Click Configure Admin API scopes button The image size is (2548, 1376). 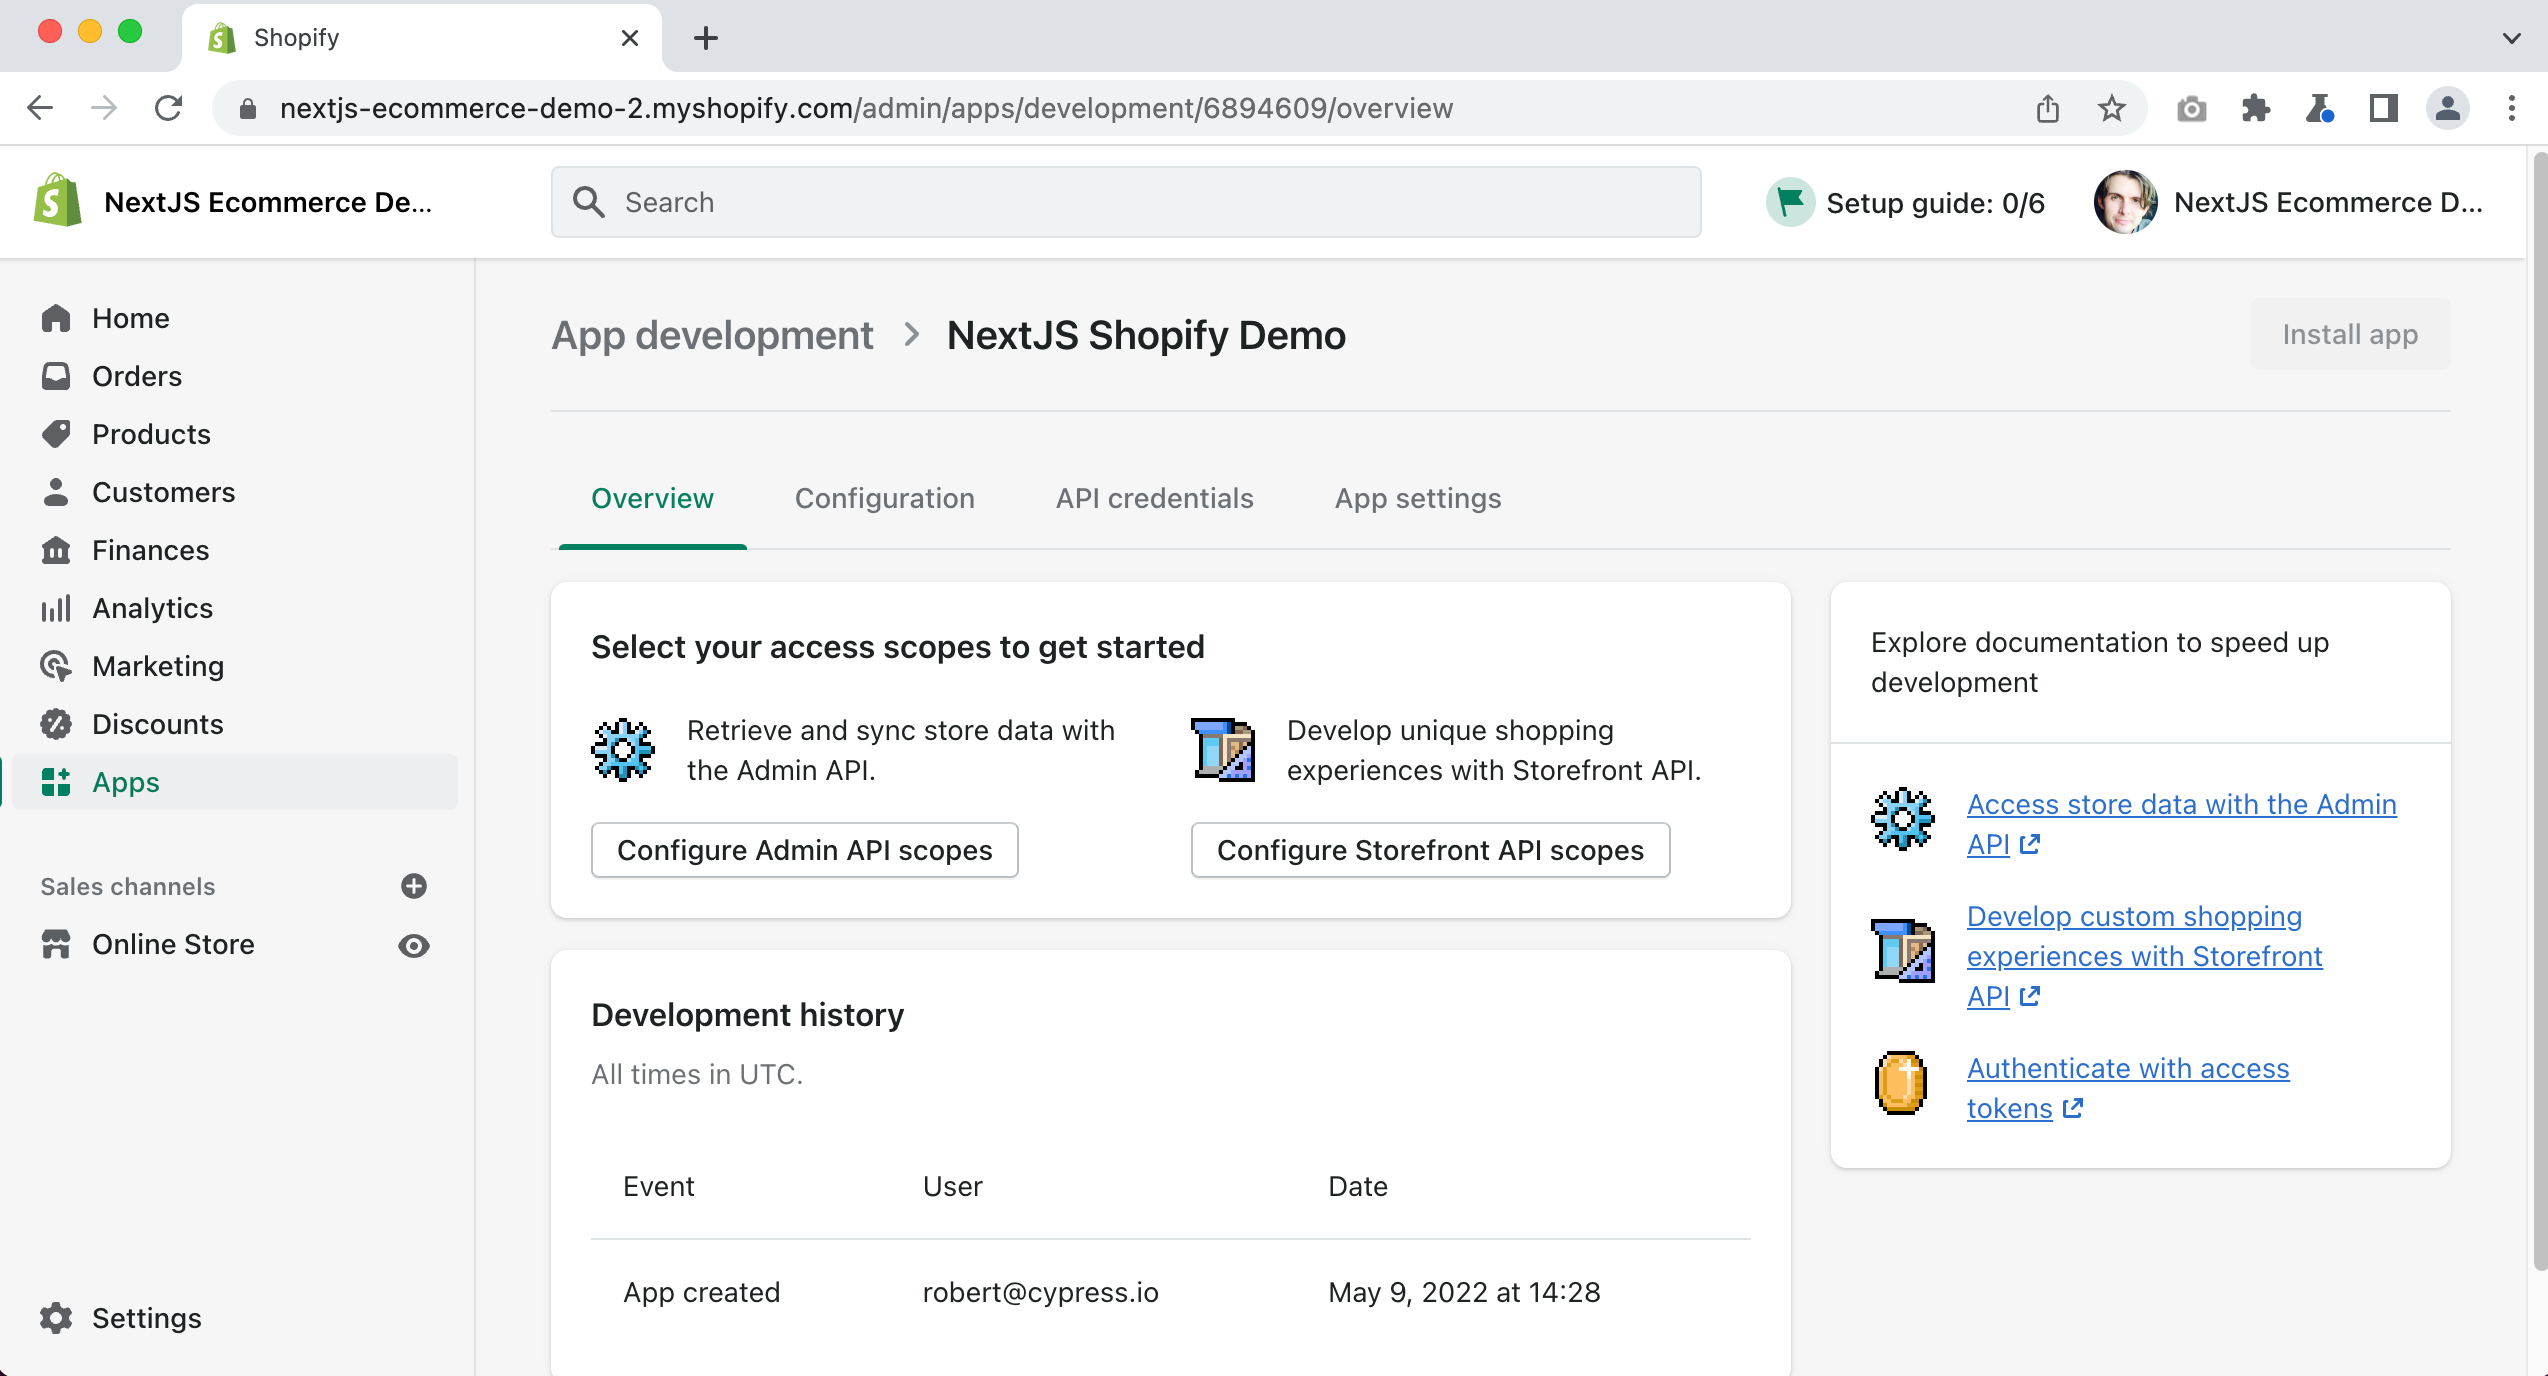pos(804,850)
